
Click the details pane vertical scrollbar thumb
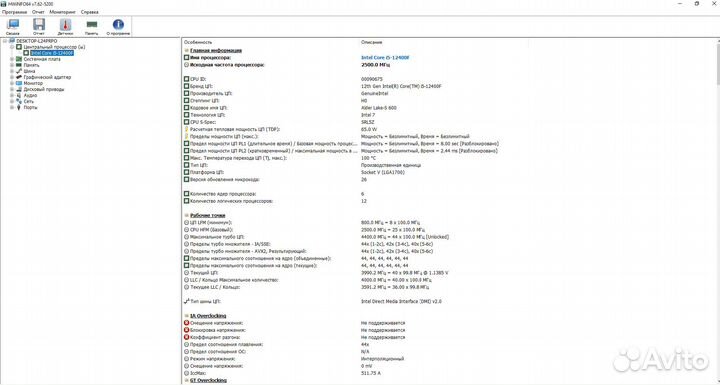[718, 64]
